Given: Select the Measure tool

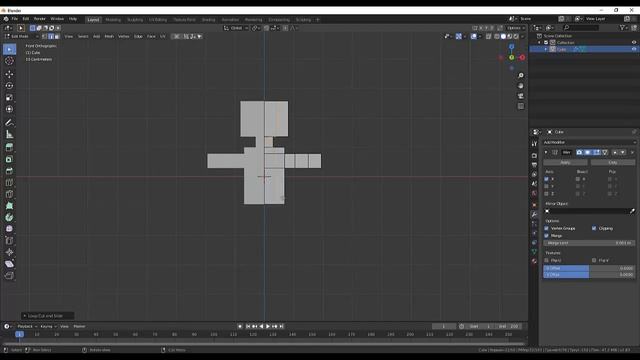Looking at the screenshot, I should coord(9,134).
